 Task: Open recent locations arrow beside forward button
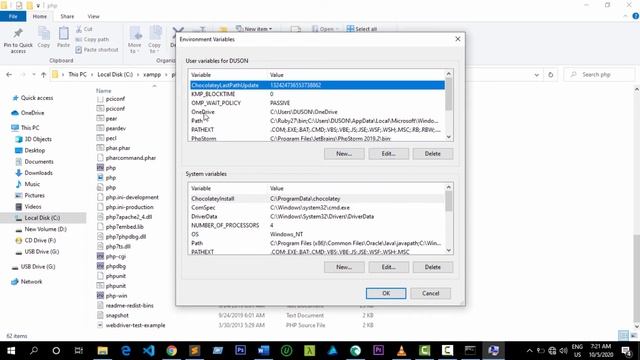coord(33,75)
